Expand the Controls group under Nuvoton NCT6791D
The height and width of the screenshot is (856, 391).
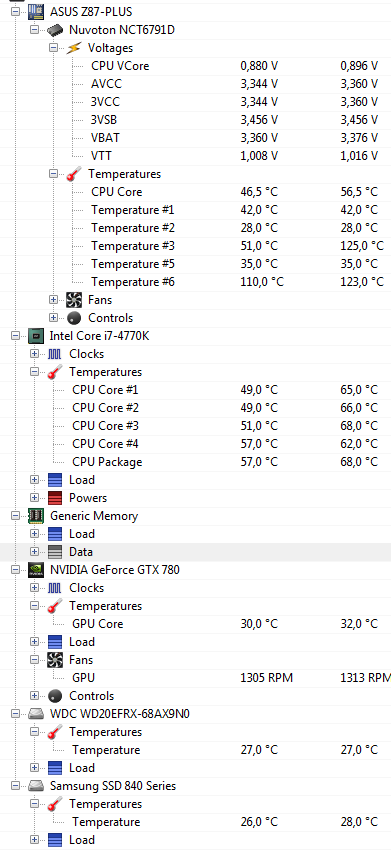click(x=53, y=318)
